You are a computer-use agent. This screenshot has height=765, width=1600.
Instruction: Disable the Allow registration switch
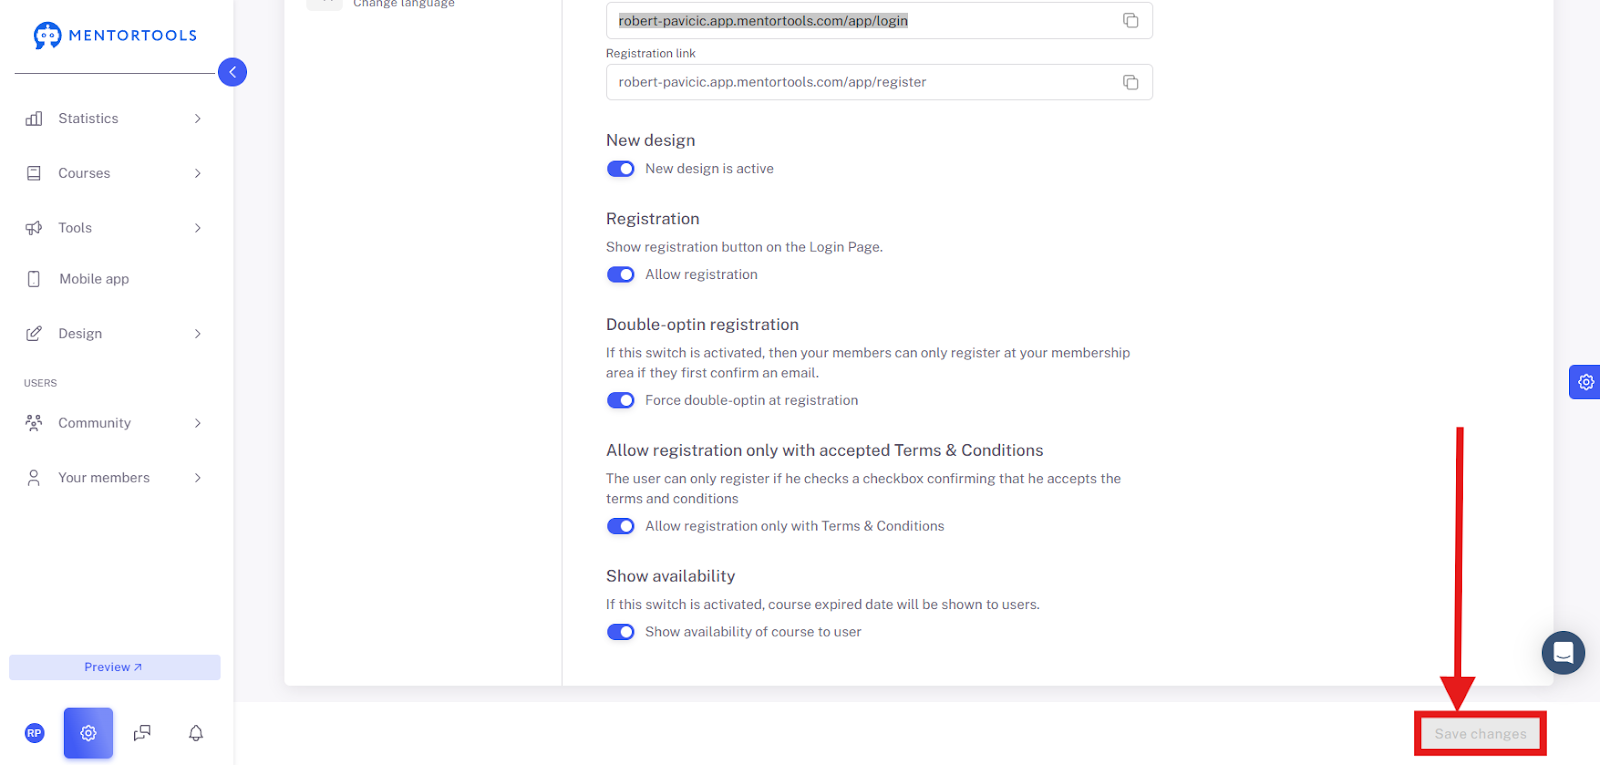(621, 275)
